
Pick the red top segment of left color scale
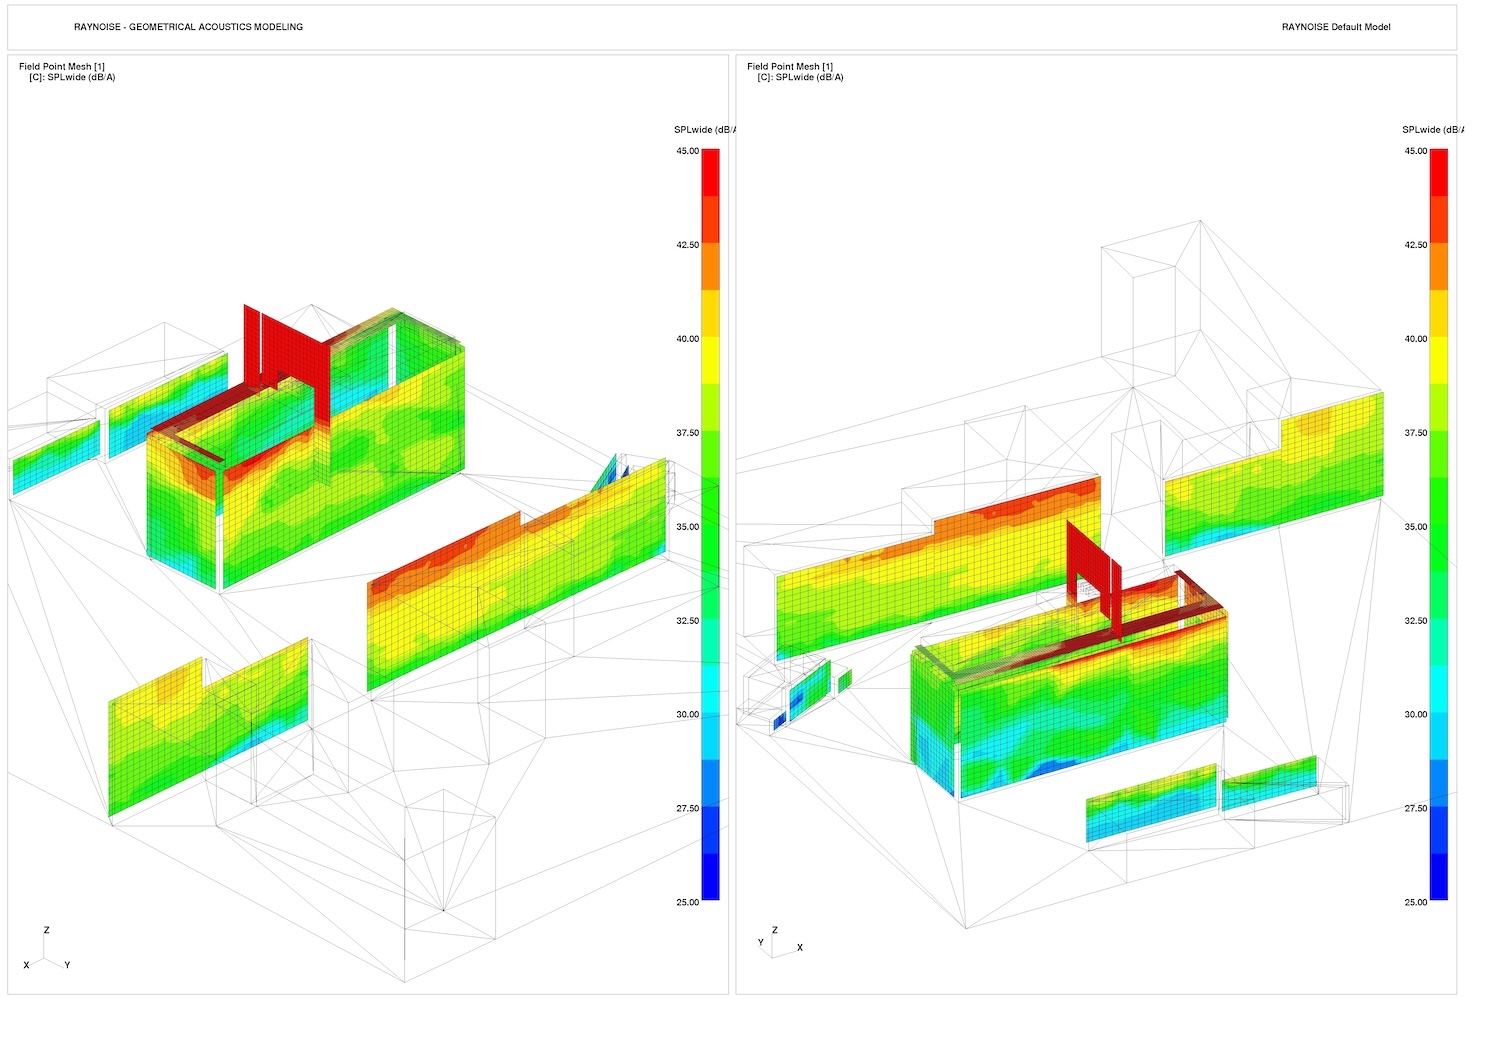(x=710, y=172)
